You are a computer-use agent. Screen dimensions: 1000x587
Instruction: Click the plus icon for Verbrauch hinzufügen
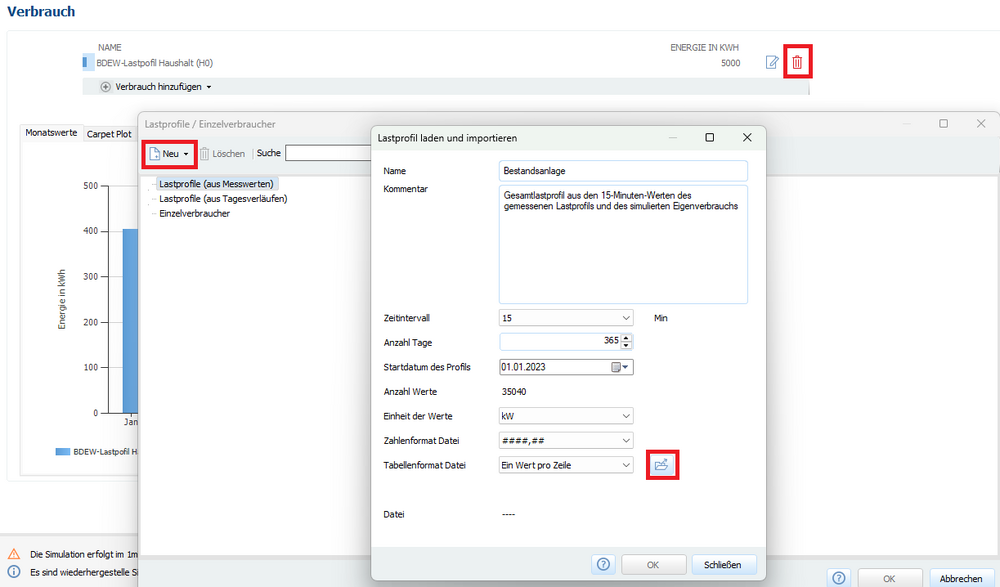click(106, 87)
